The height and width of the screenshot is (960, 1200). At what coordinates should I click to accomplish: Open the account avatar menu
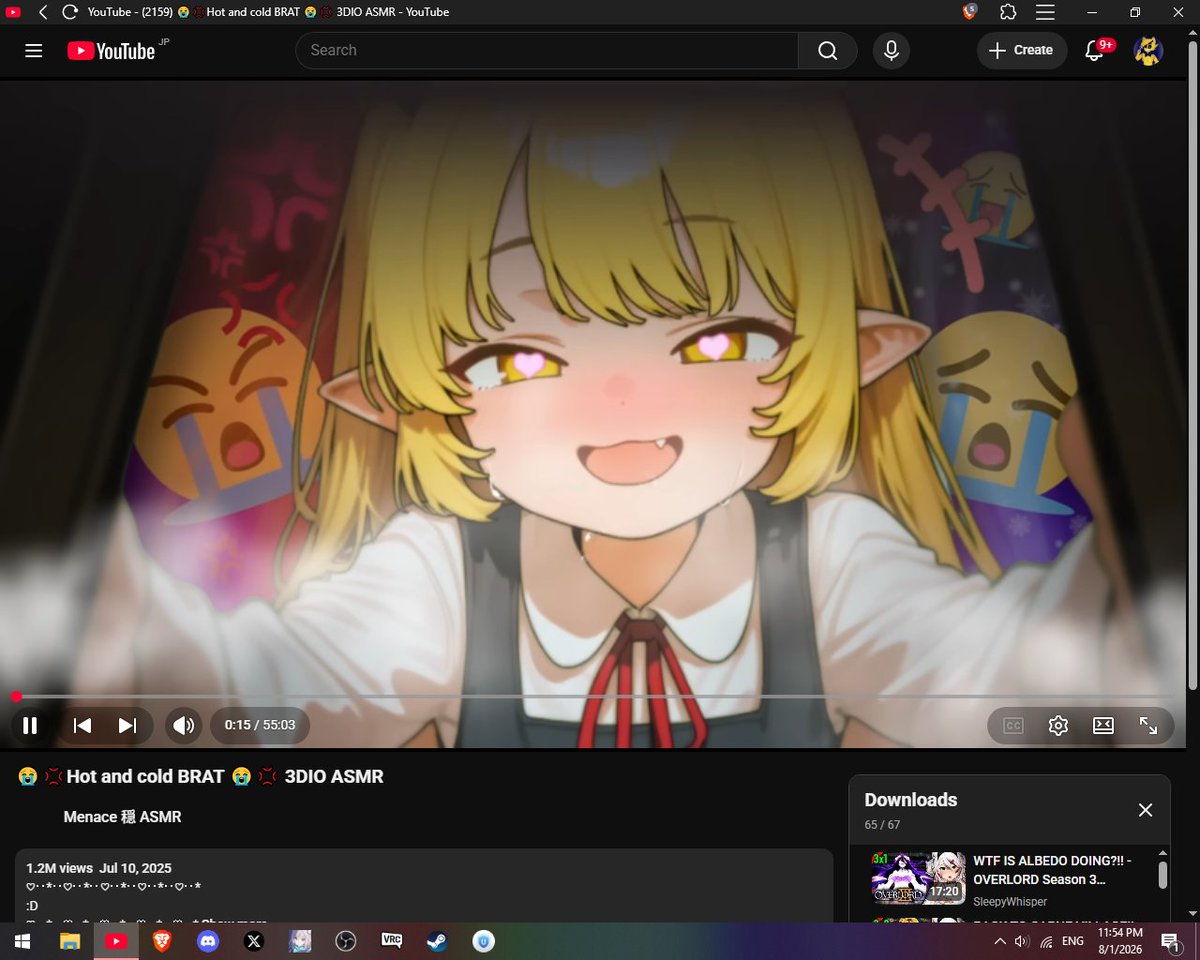(x=1148, y=50)
